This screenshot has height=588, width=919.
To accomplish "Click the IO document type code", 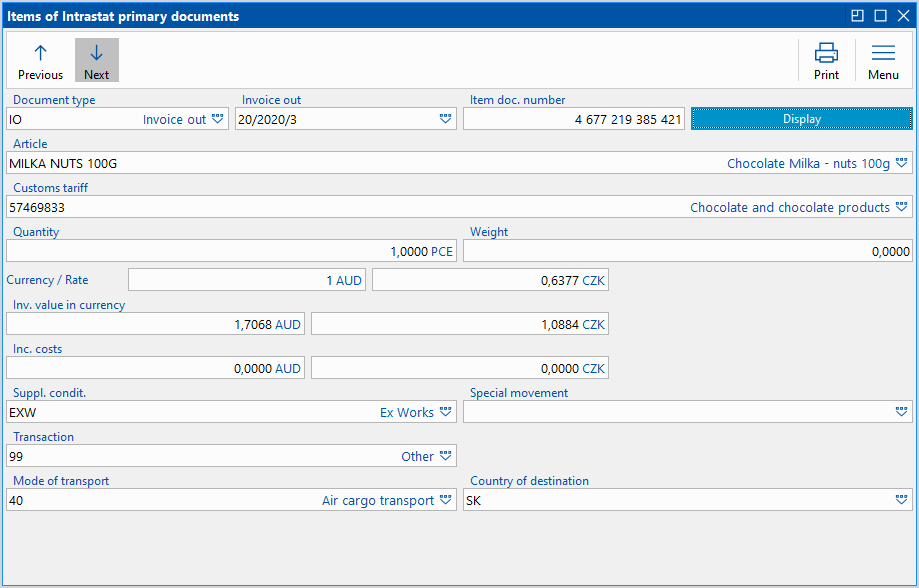I will [x=16, y=120].
